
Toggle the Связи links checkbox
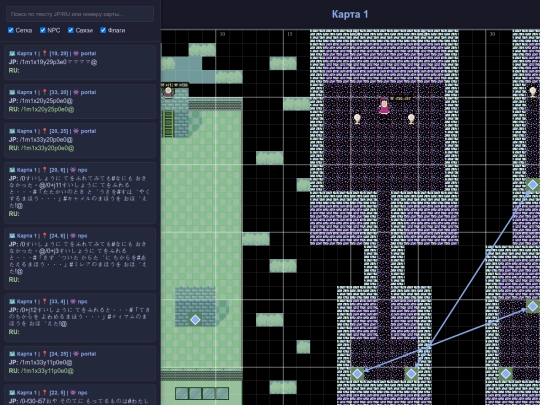[71, 30]
